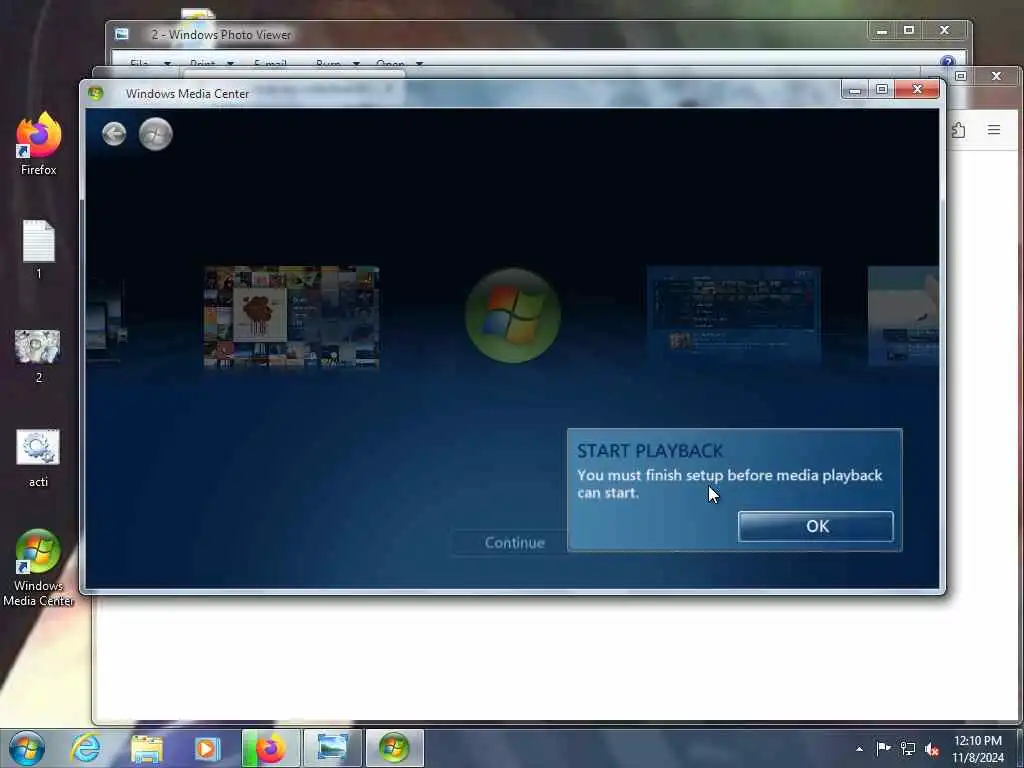Open the network status tray icon
1024x768 pixels.
pyautogui.click(x=908, y=748)
